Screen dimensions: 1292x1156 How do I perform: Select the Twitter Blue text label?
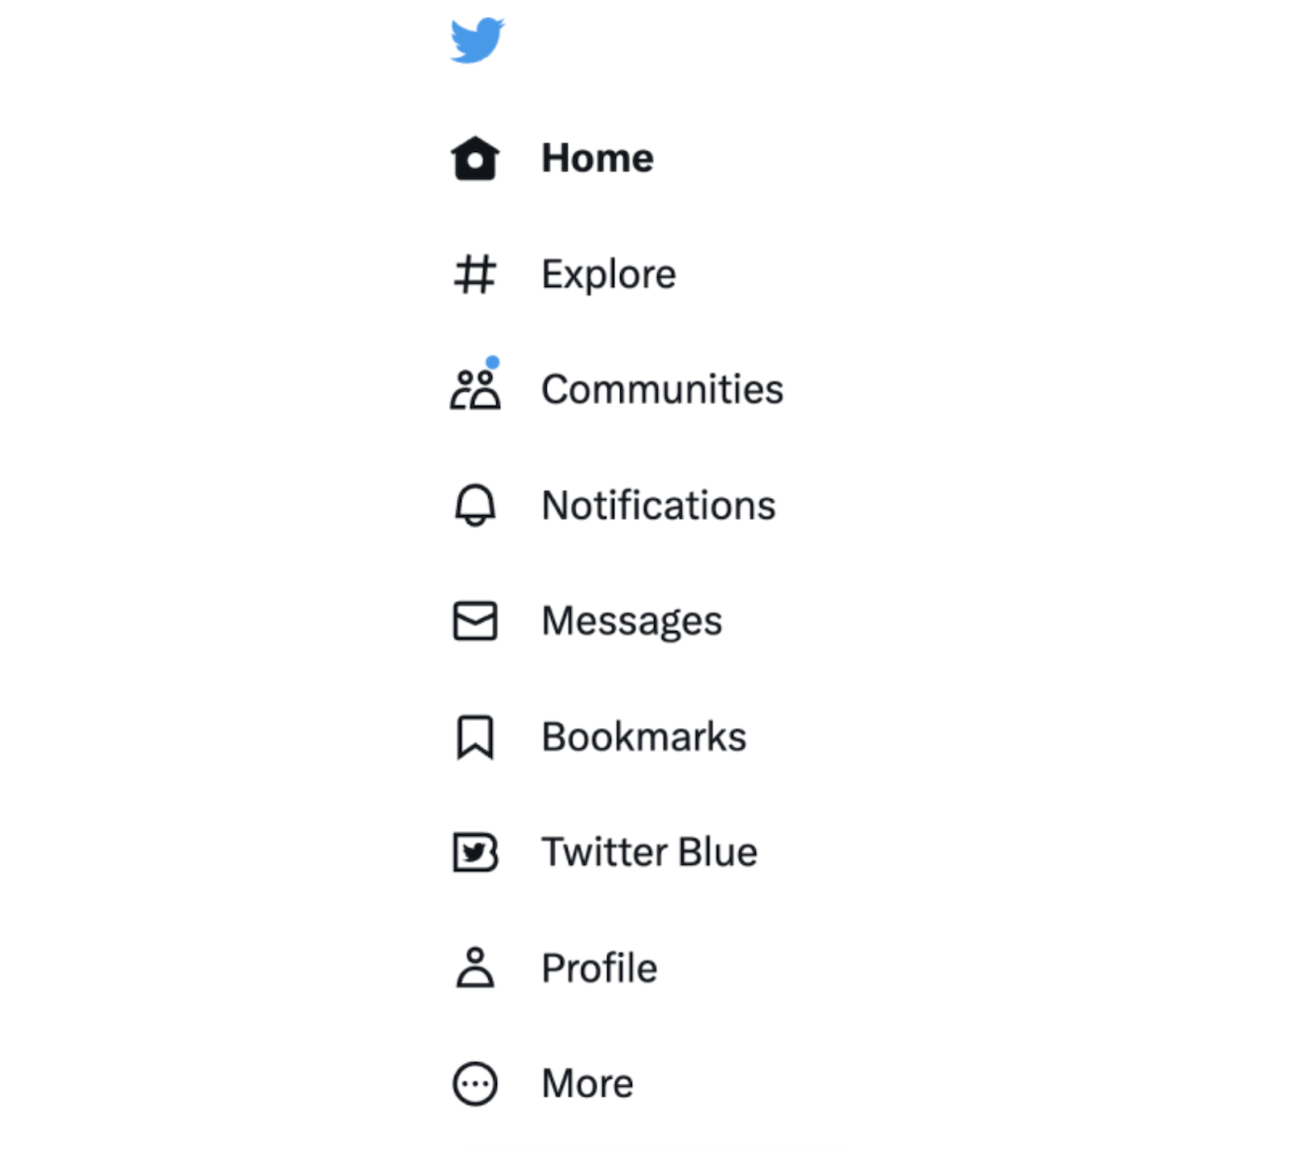[x=649, y=853]
